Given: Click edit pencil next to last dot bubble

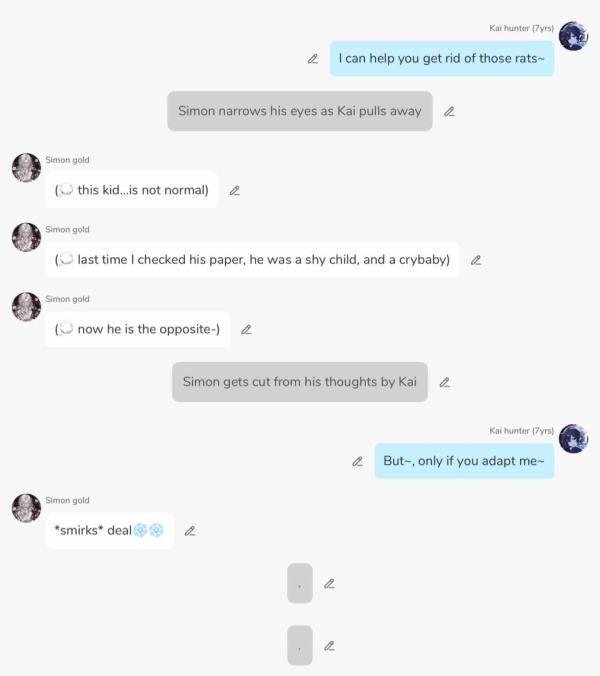Looking at the screenshot, I should click(x=329, y=646).
